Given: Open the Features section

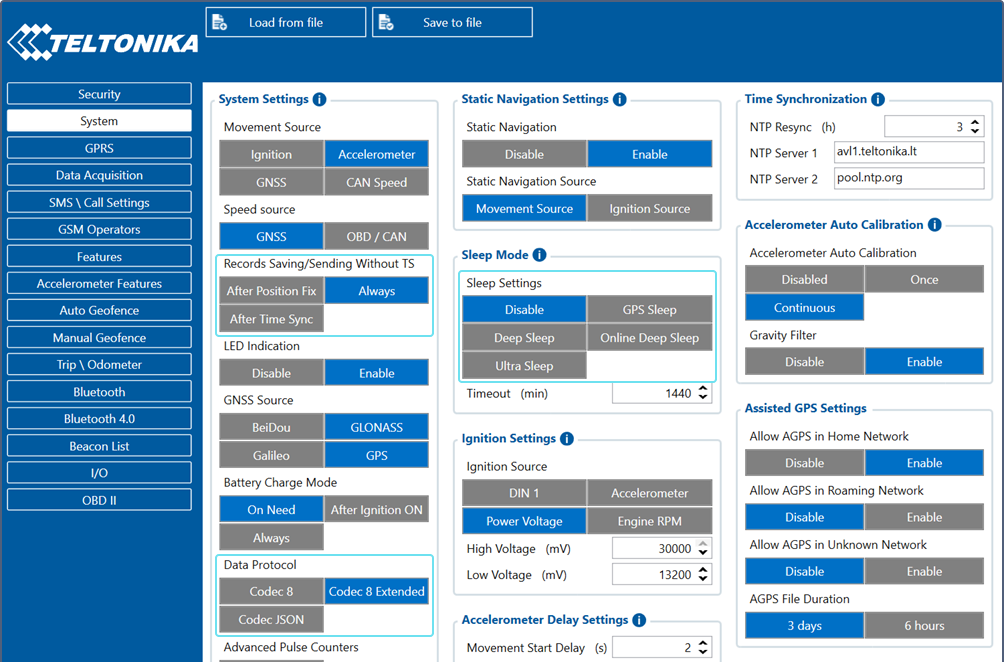Looking at the screenshot, I should tap(99, 257).
